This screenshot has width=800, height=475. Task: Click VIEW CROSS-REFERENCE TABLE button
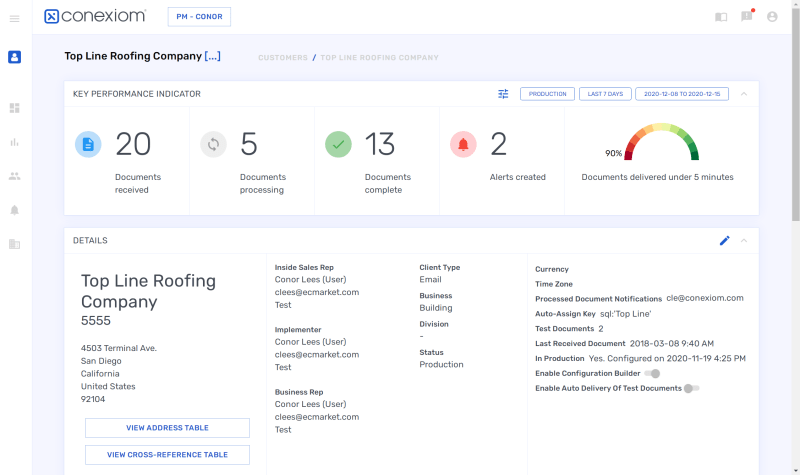point(167,455)
